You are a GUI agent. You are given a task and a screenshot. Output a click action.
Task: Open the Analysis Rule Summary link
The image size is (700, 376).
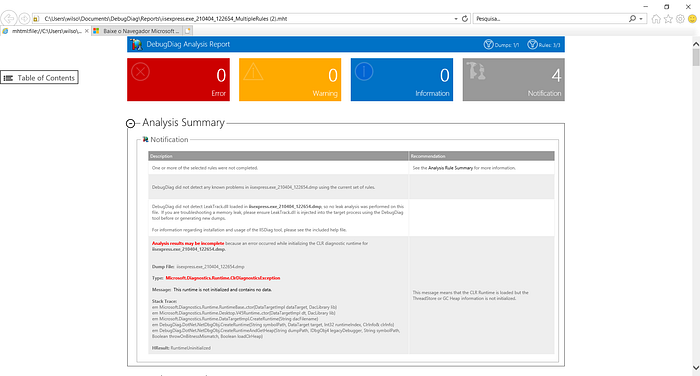pos(450,168)
